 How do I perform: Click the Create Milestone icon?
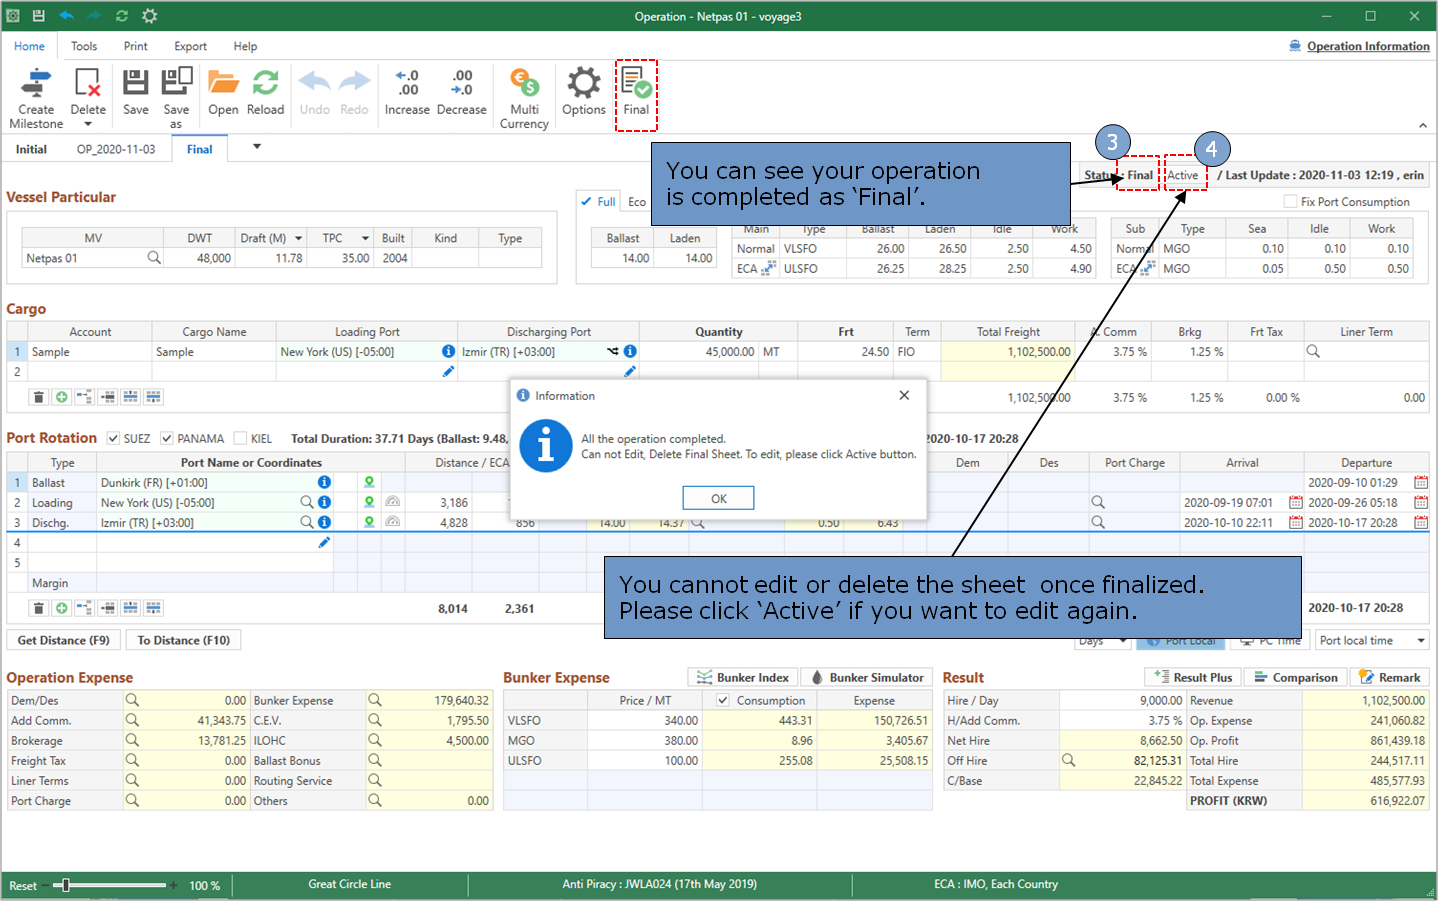[36, 84]
